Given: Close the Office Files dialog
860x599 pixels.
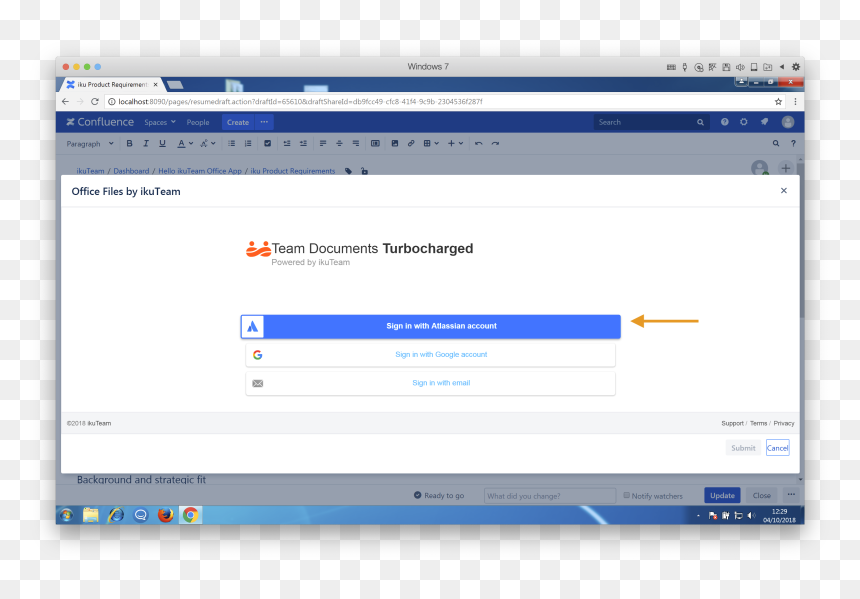Looking at the screenshot, I should (x=784, y=190).
